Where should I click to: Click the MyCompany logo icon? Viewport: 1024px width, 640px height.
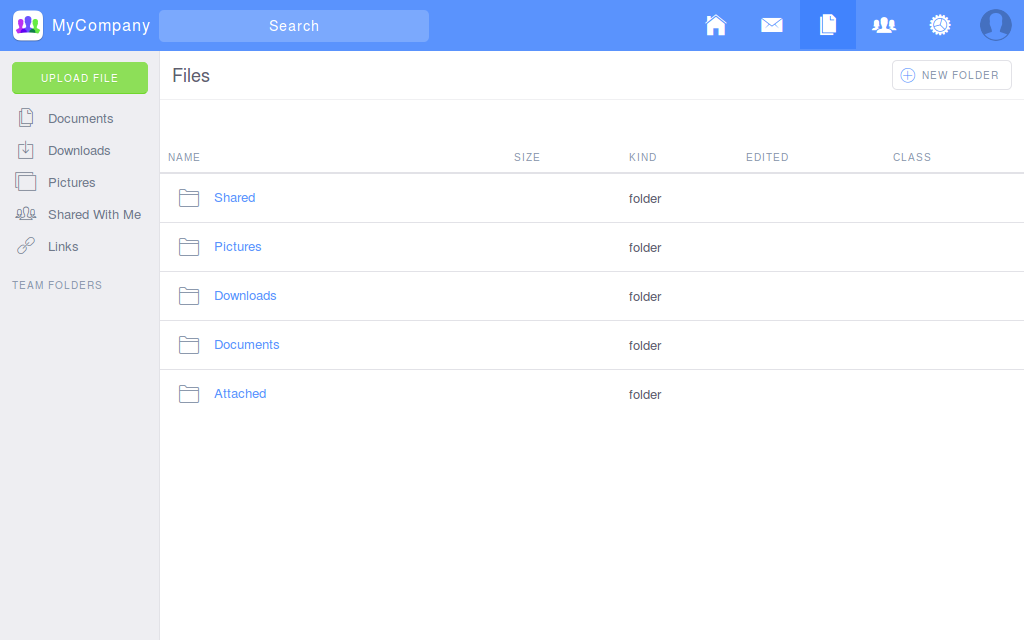pos(28,25)
